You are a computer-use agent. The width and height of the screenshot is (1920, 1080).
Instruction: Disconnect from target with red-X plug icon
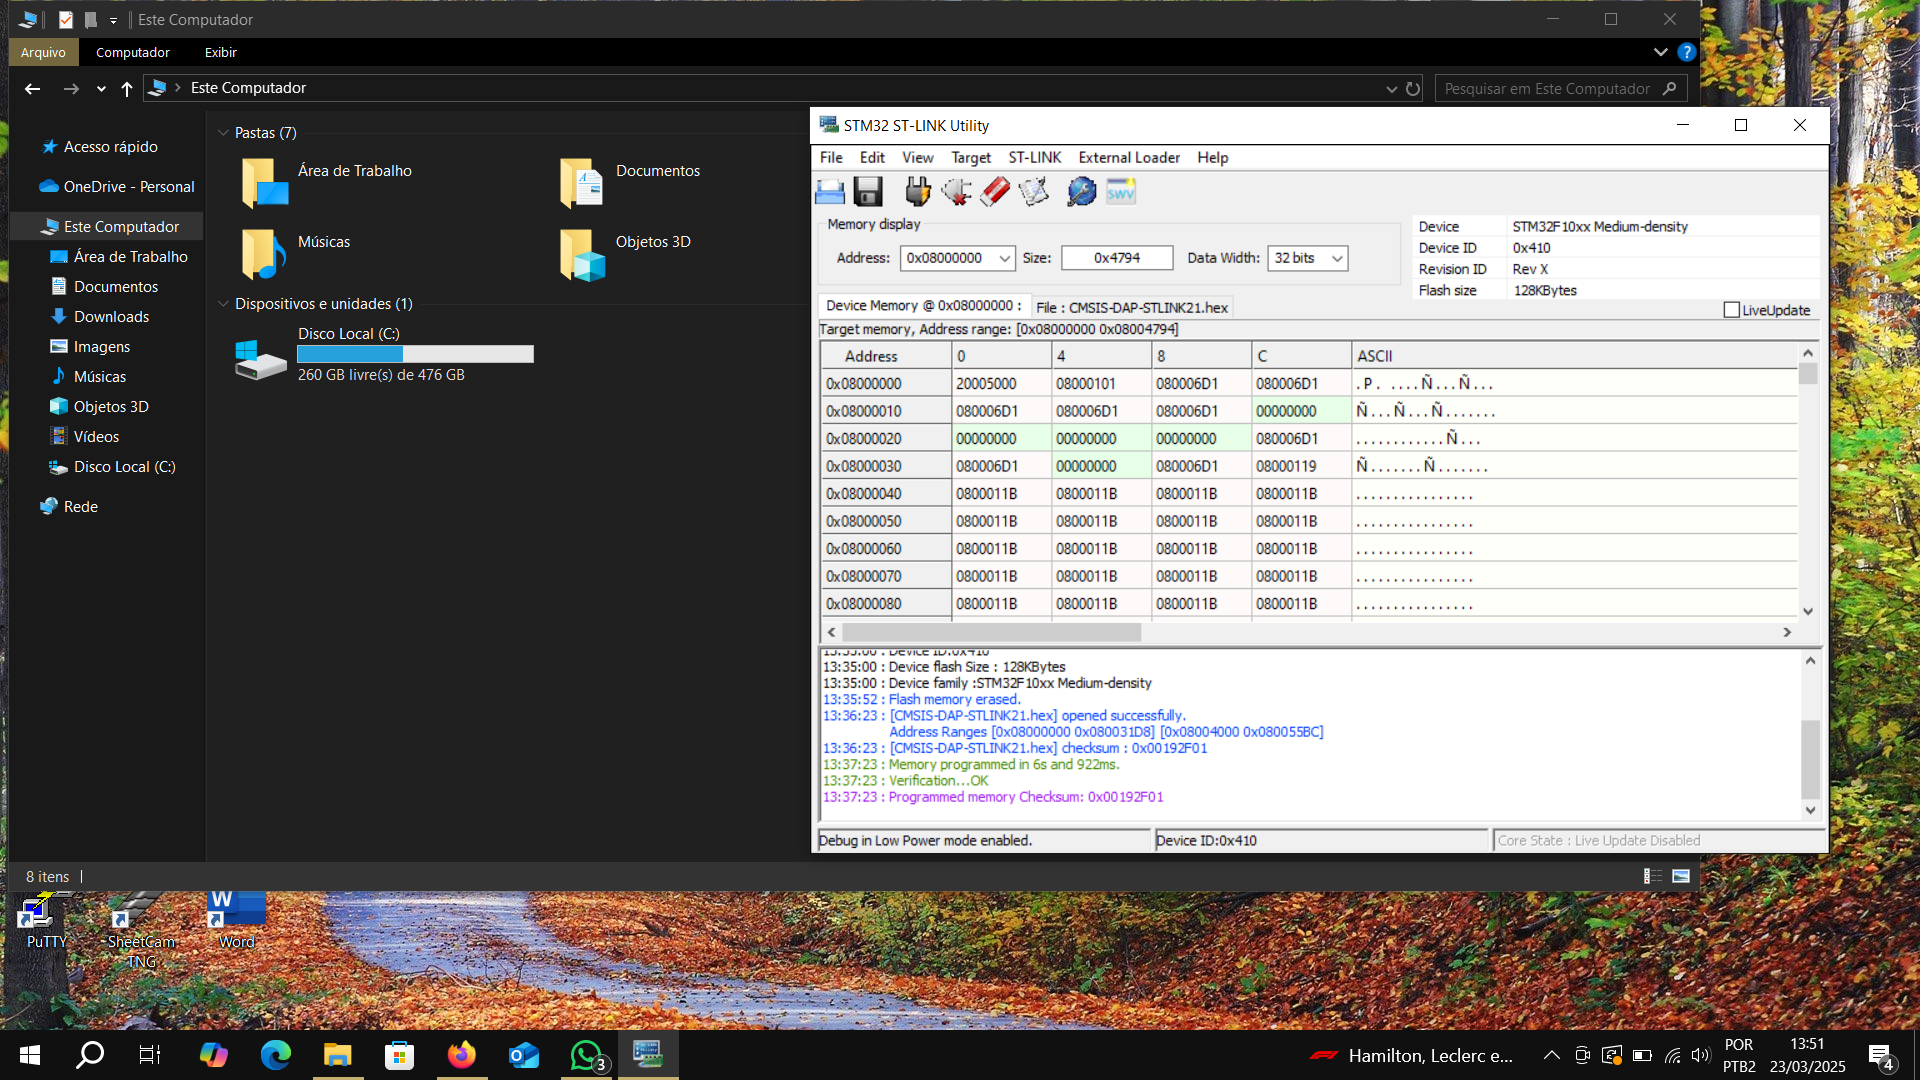tap(956, 191)
